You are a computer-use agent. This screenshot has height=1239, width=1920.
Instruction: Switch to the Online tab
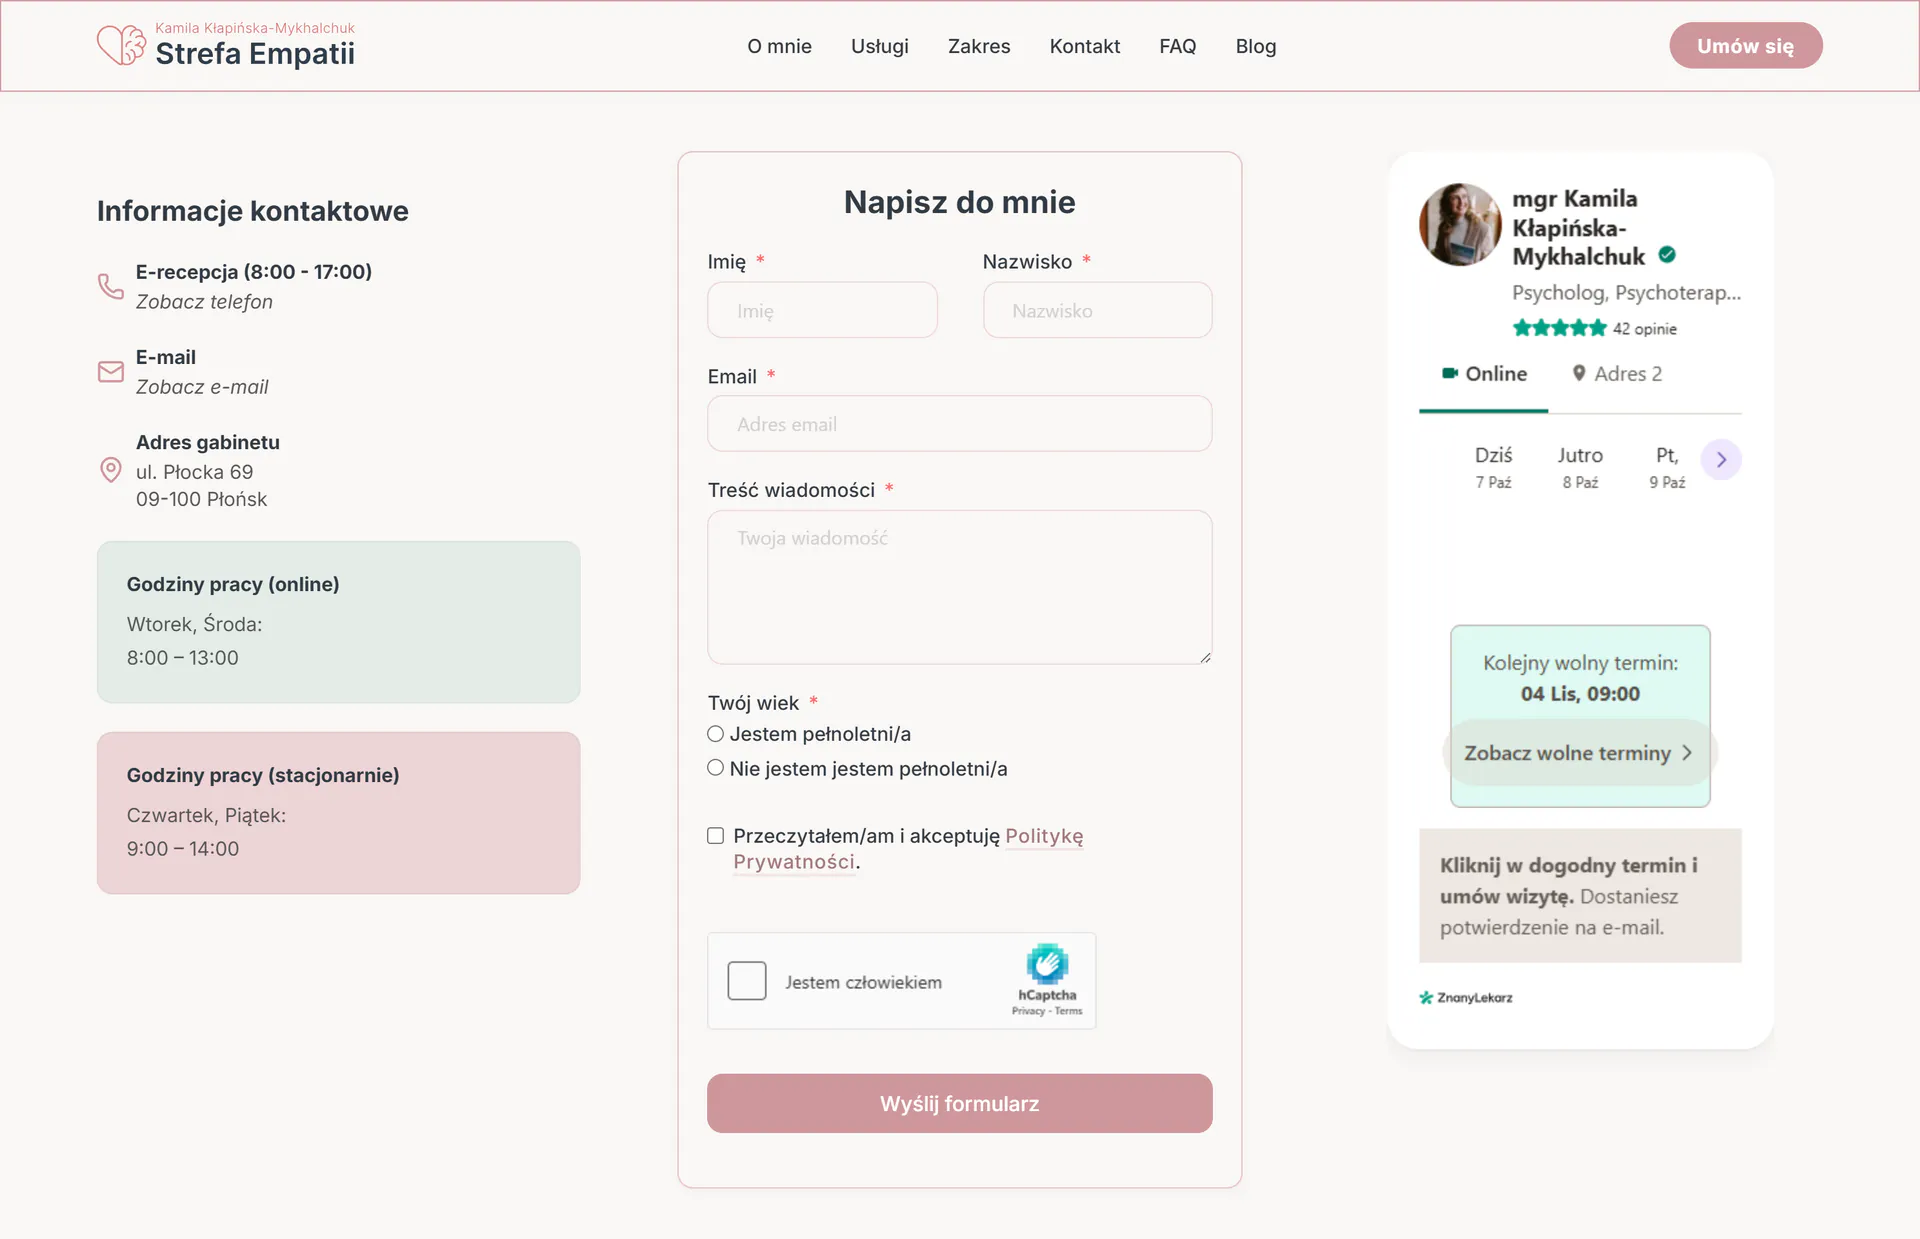tap(1484, 374)
